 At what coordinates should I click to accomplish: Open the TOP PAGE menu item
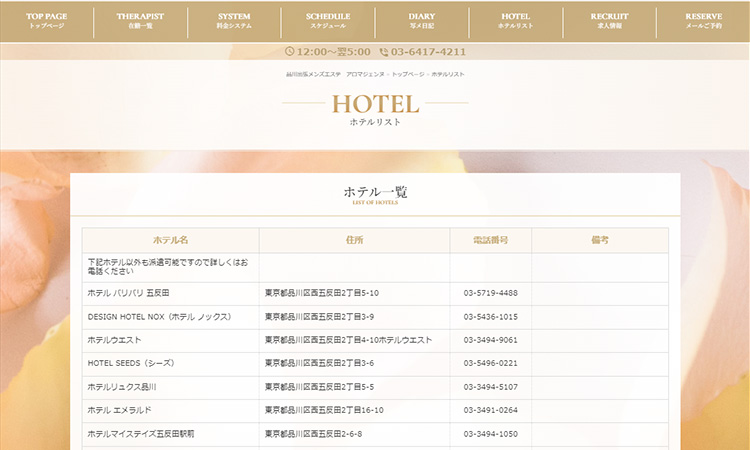(x=47, y=21)
